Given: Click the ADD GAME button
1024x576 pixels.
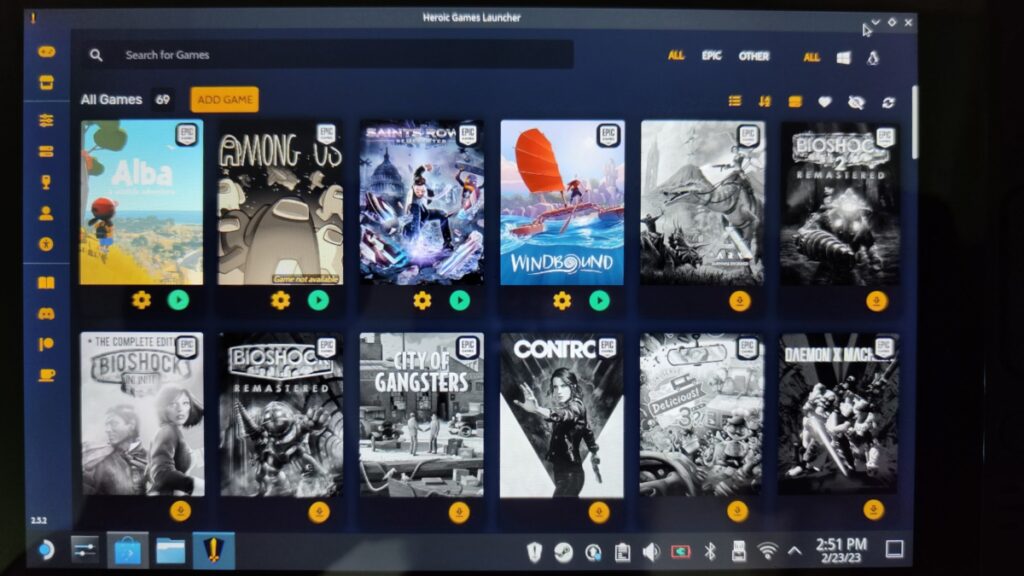Looking at the screenshot, I should pyautogui.click(x=223, y=101).
